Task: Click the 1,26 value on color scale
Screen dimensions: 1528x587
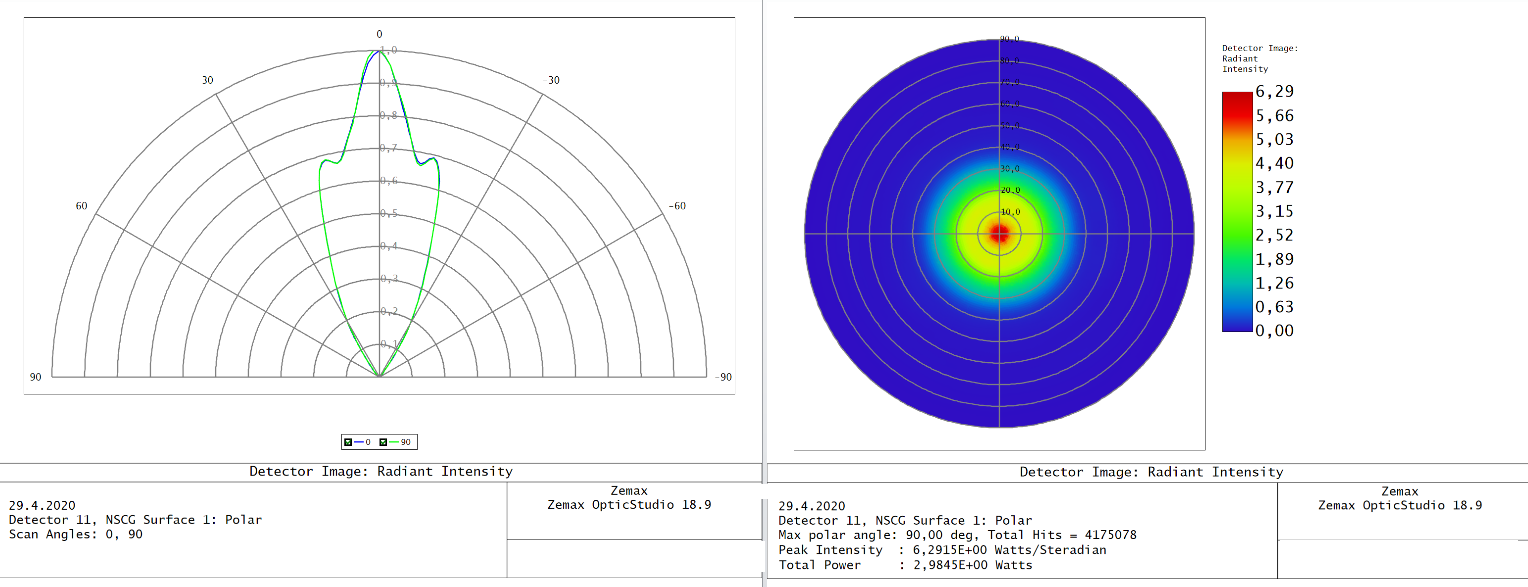Action: pyautogui.click(x=1275, y=283)
